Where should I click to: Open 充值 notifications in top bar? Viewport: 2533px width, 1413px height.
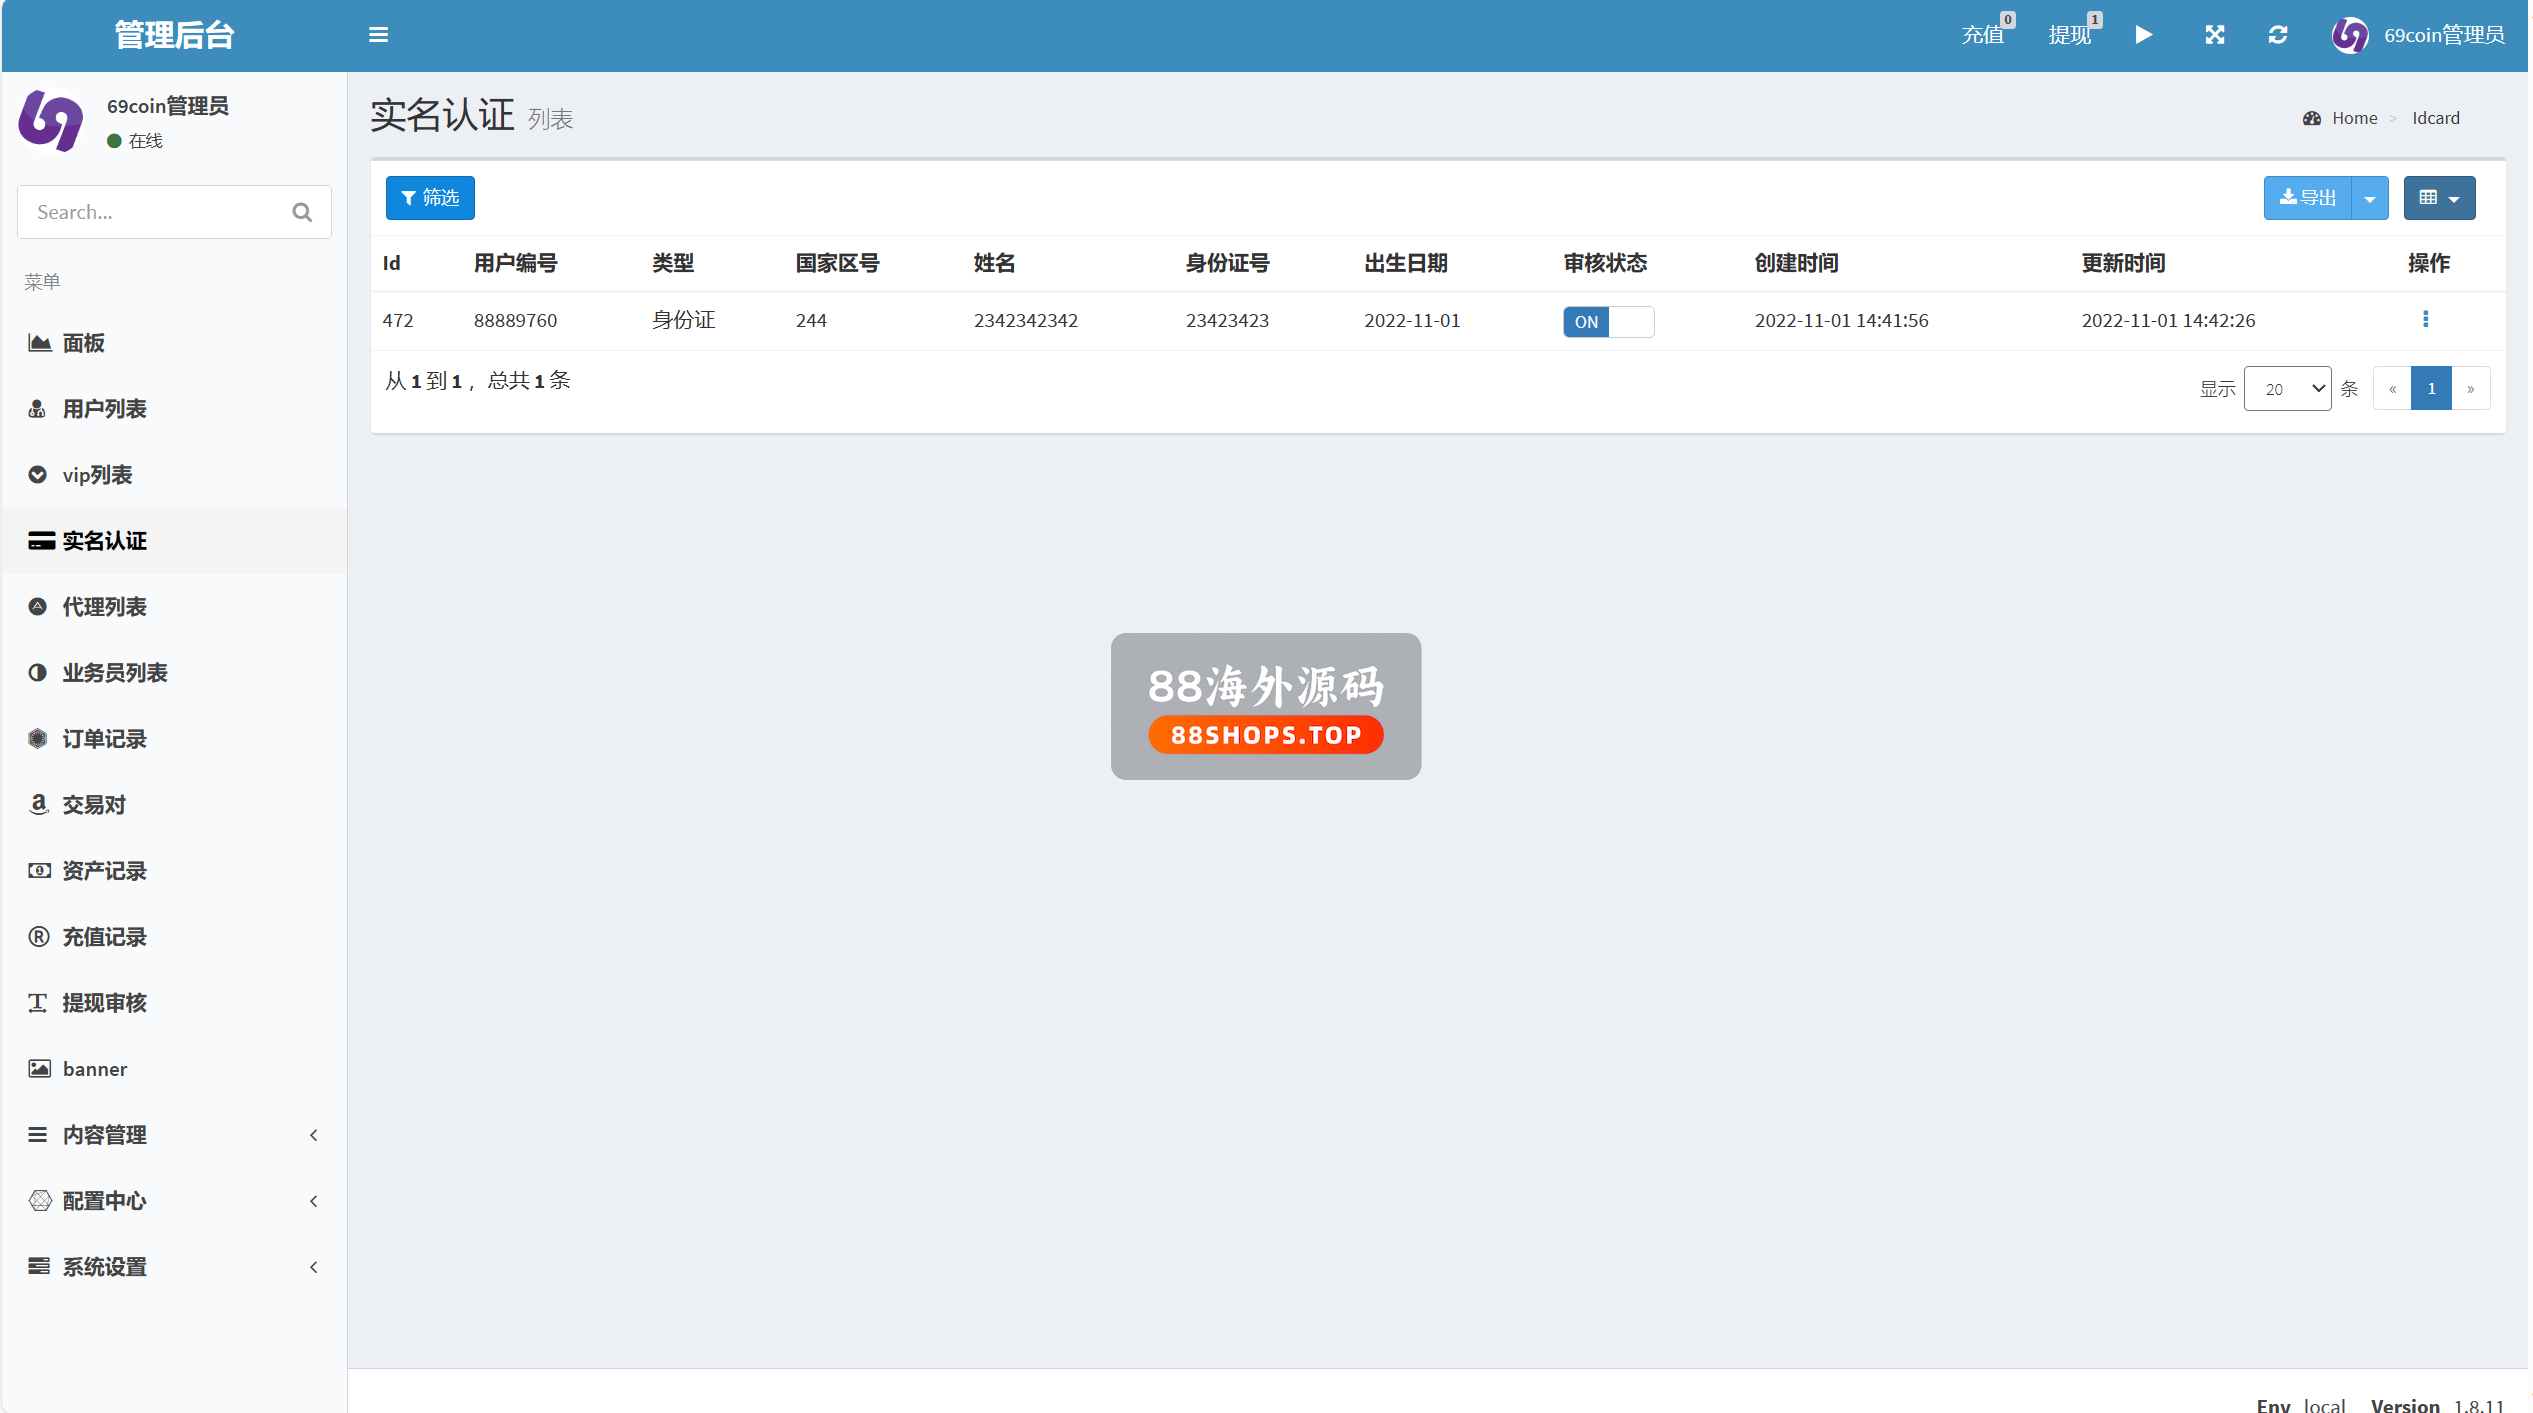coord(1984,35)
